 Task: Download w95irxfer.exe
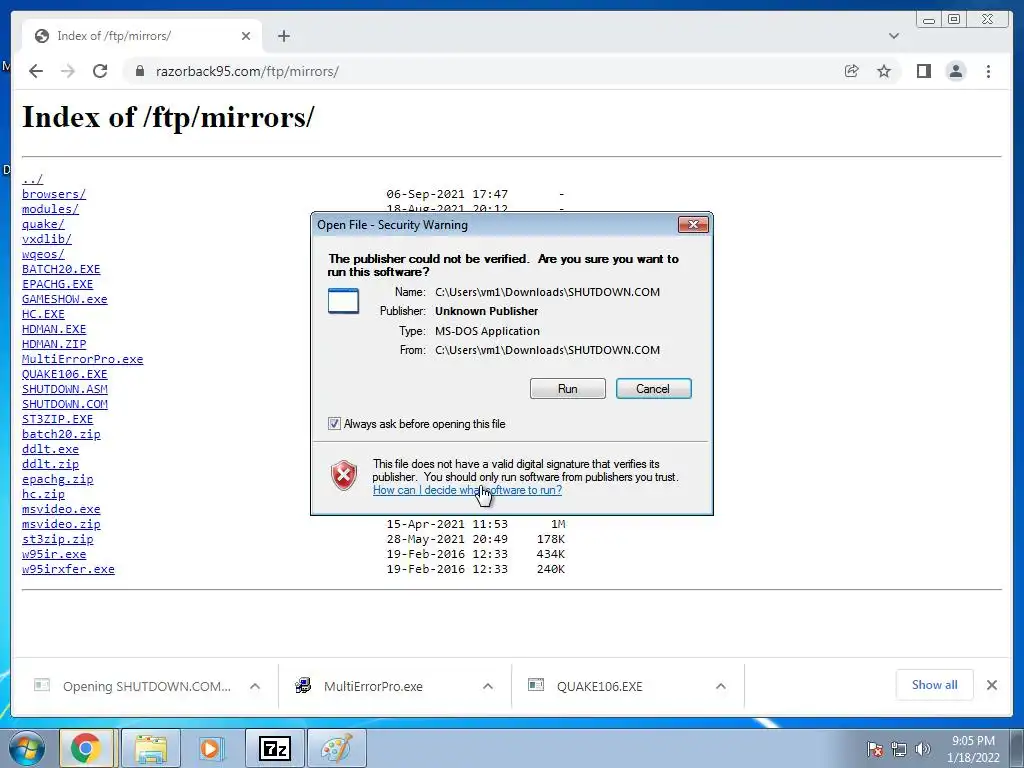tap(68, 569)
